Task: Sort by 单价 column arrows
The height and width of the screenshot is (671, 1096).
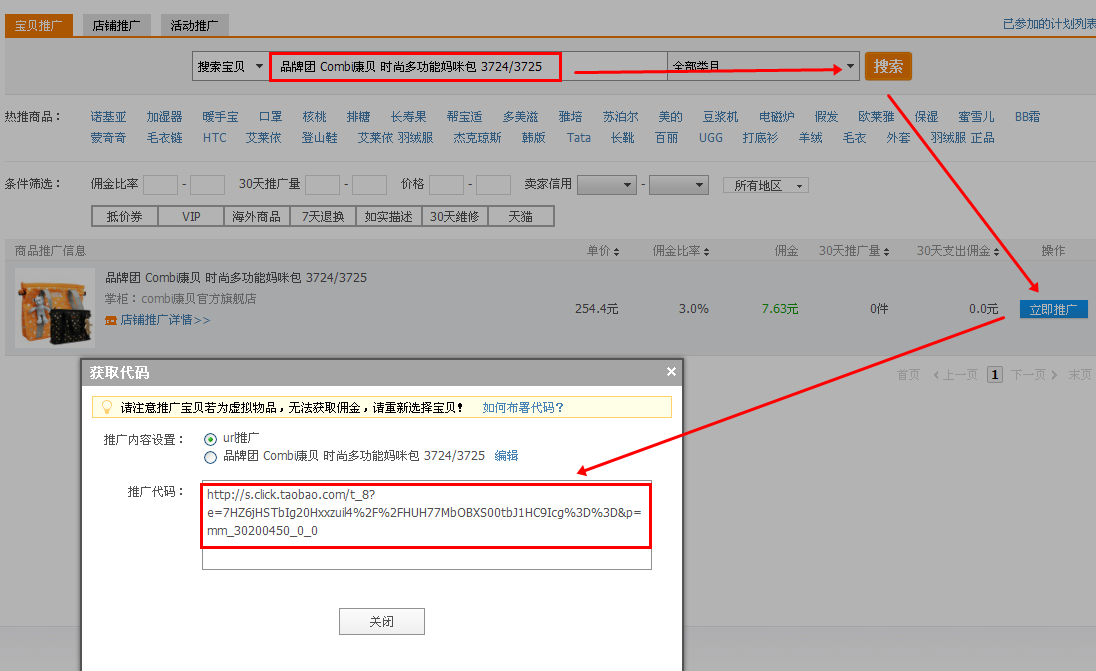Action: (x=616, y=252)
